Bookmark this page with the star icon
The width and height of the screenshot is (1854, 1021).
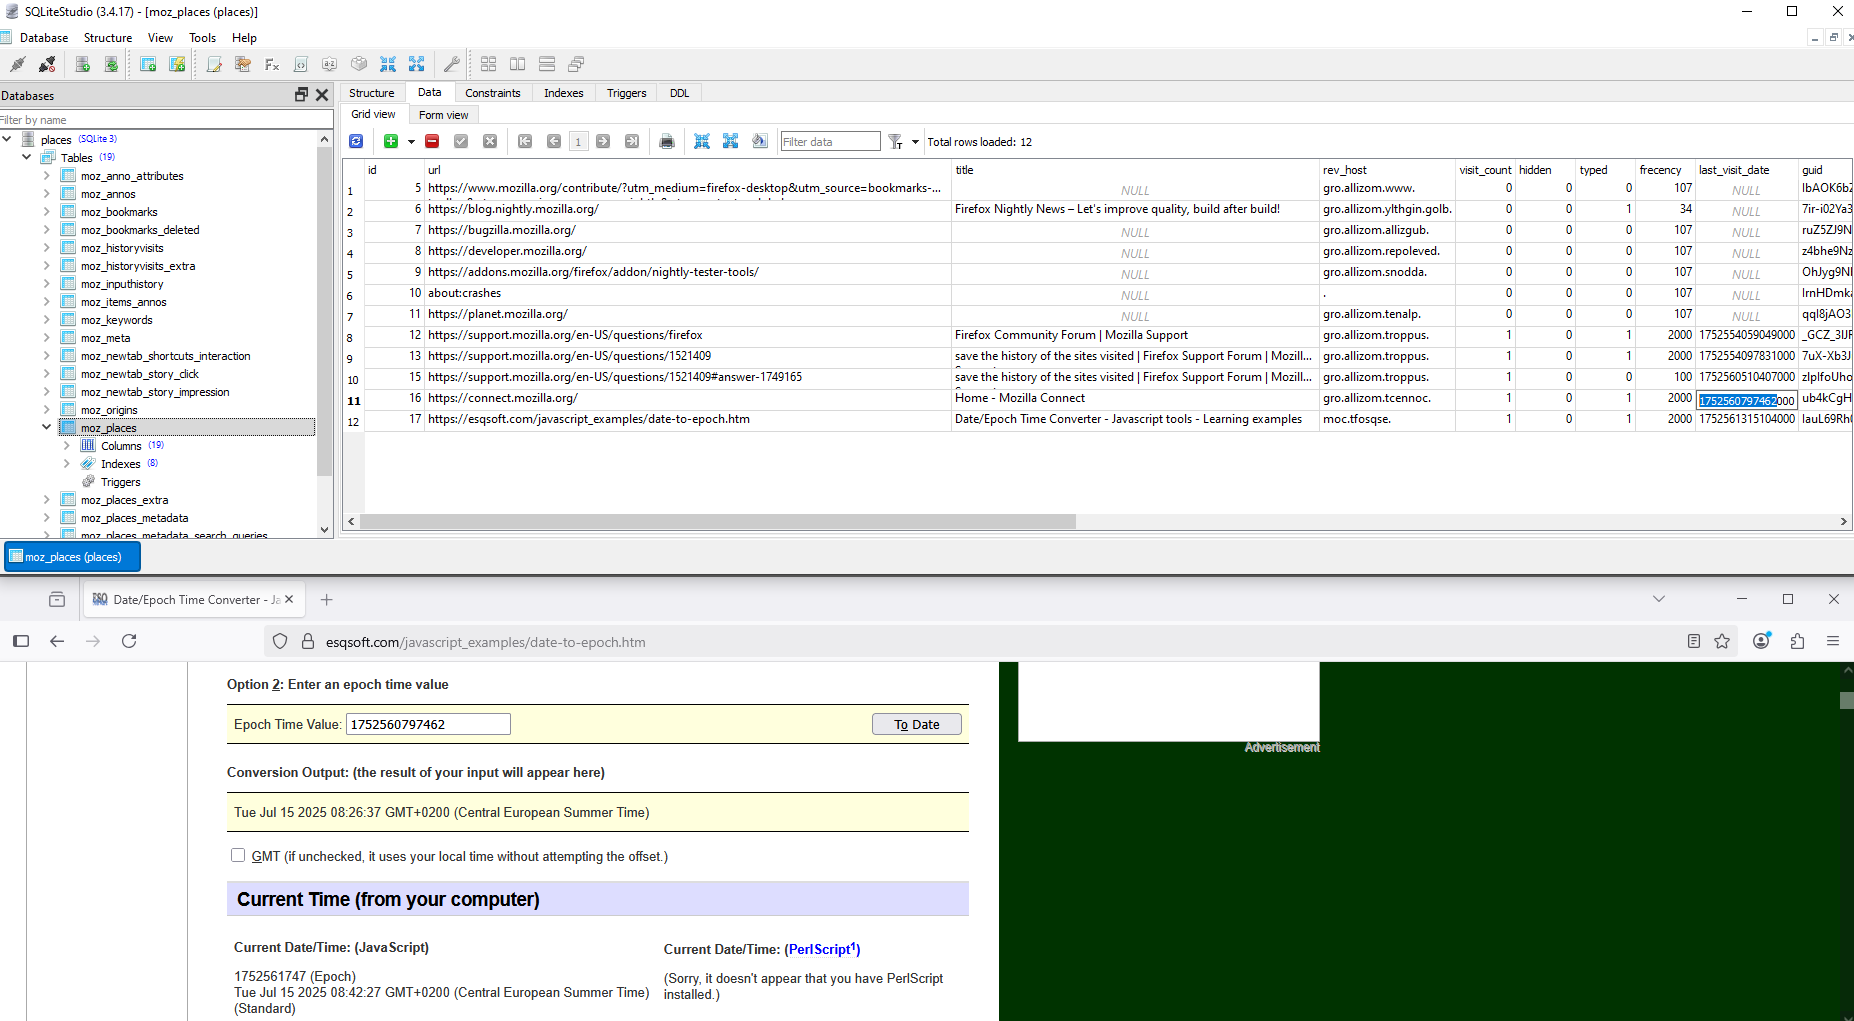1722,641
